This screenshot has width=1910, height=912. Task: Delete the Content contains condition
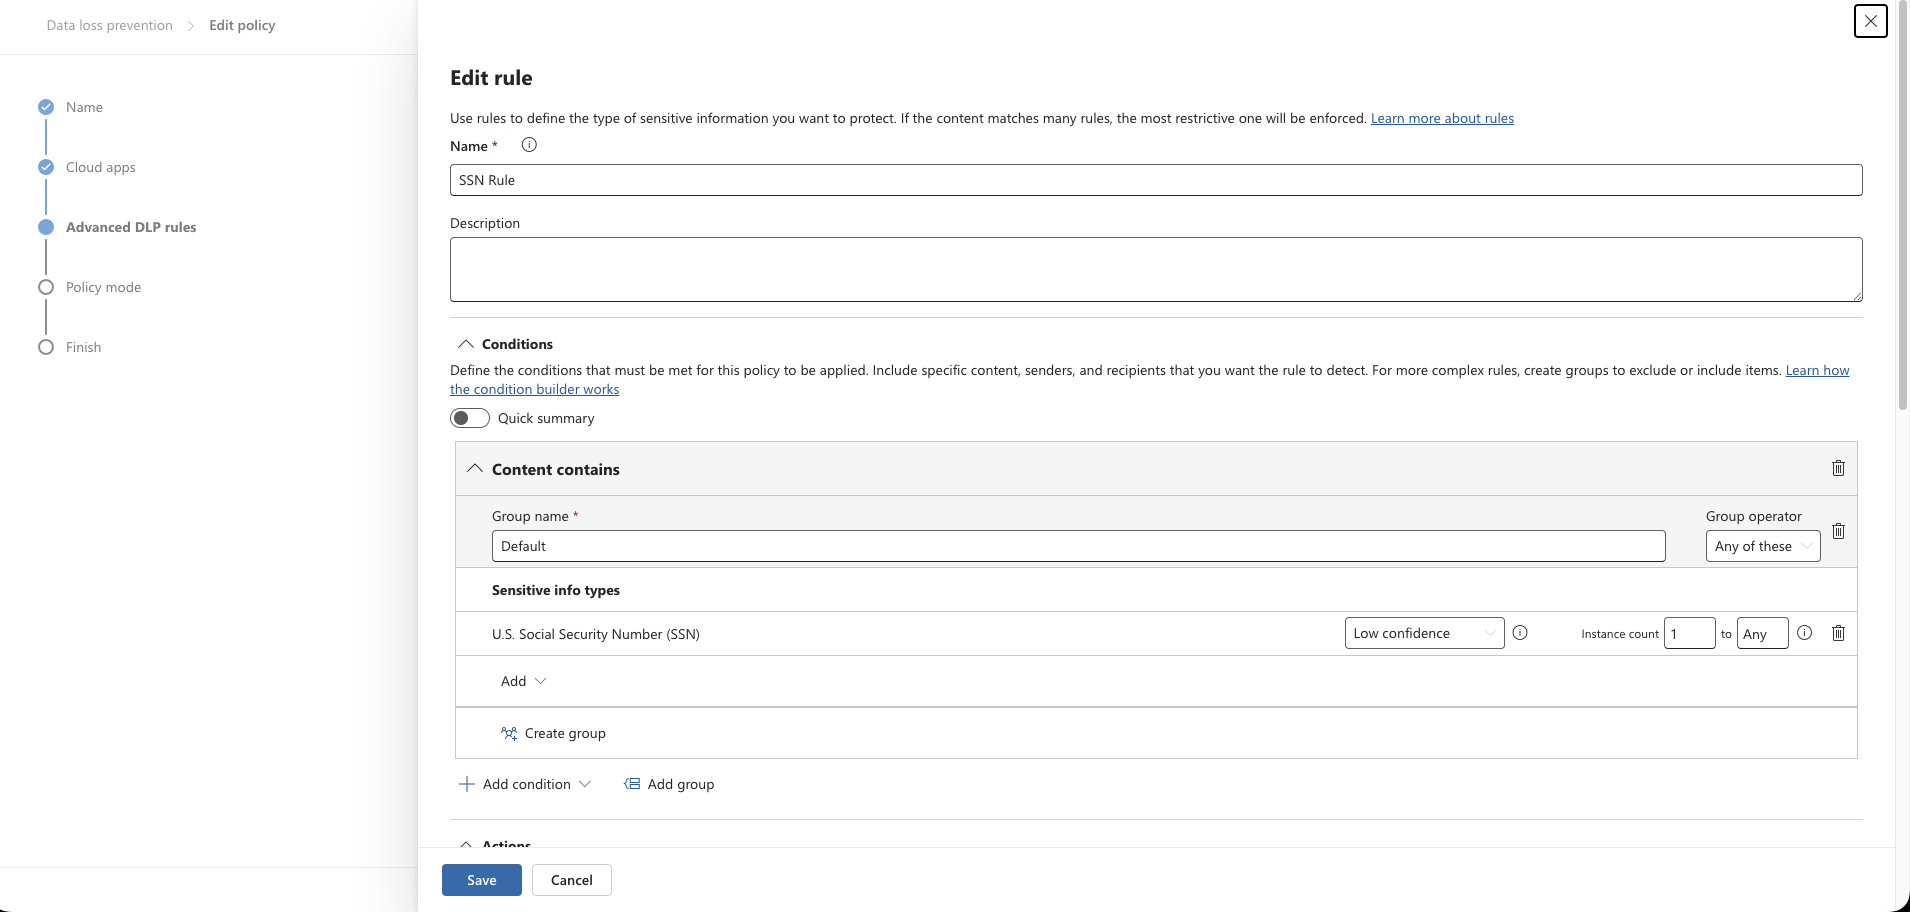pyautogui.click(x=1838, y=468)
